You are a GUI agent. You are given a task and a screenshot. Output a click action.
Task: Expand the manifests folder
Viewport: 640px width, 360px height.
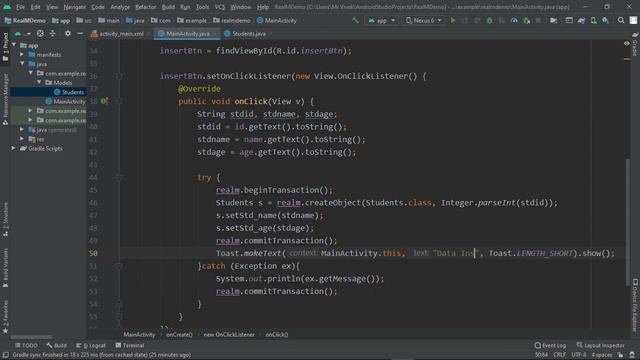click(x=22, y=54)
